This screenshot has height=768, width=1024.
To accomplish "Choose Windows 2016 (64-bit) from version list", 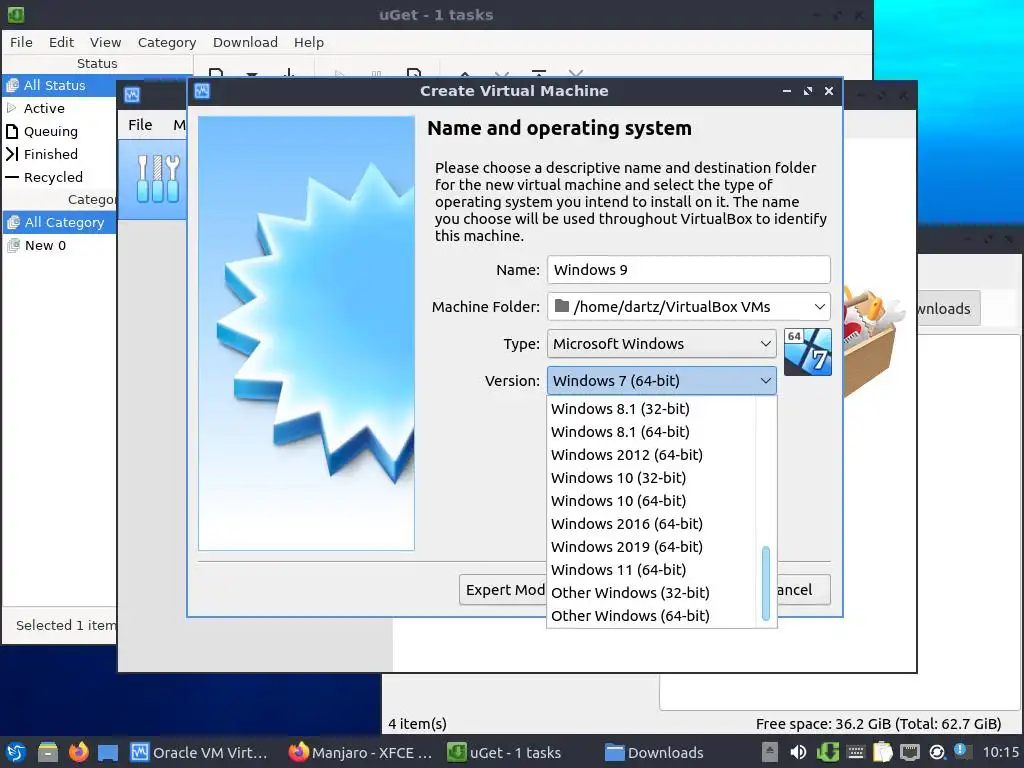I will click(x=651, y=524).
